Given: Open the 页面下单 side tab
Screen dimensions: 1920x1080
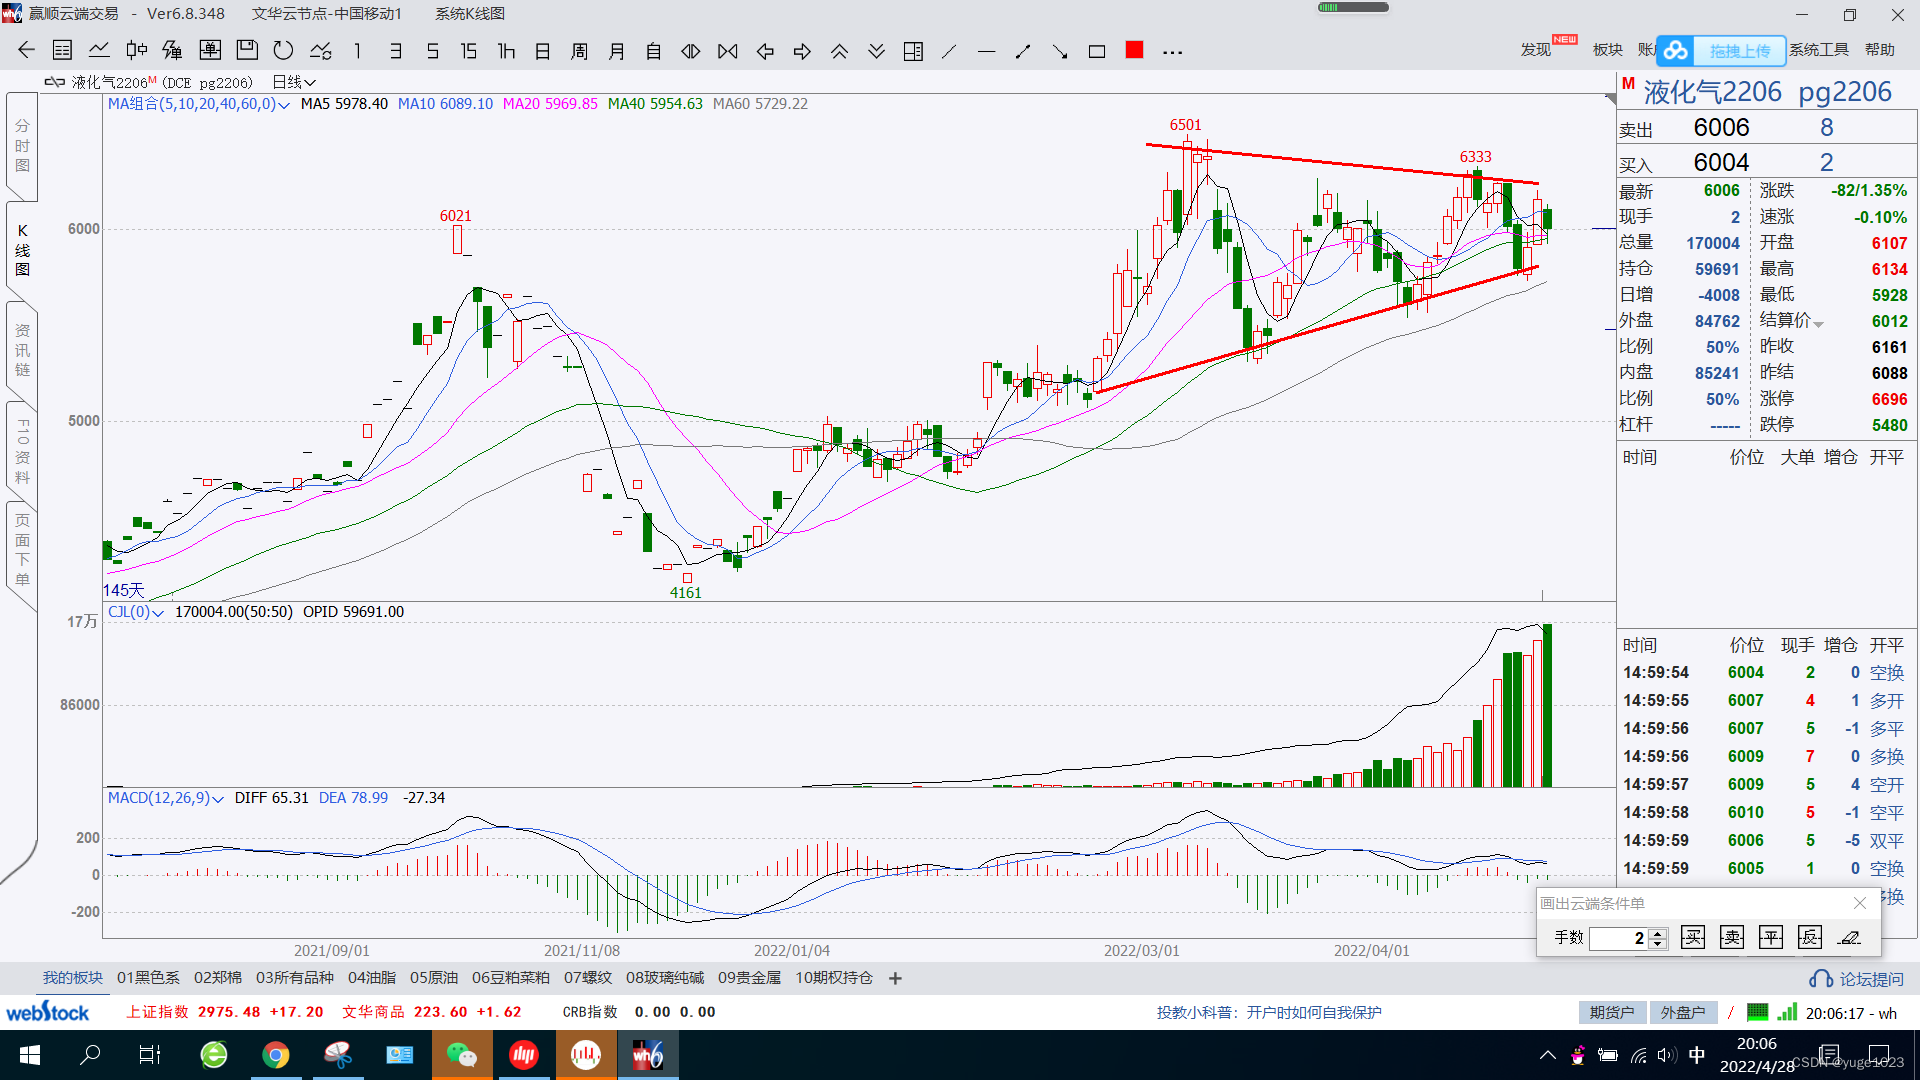Looking at the screenshot, I should point(22,550).
